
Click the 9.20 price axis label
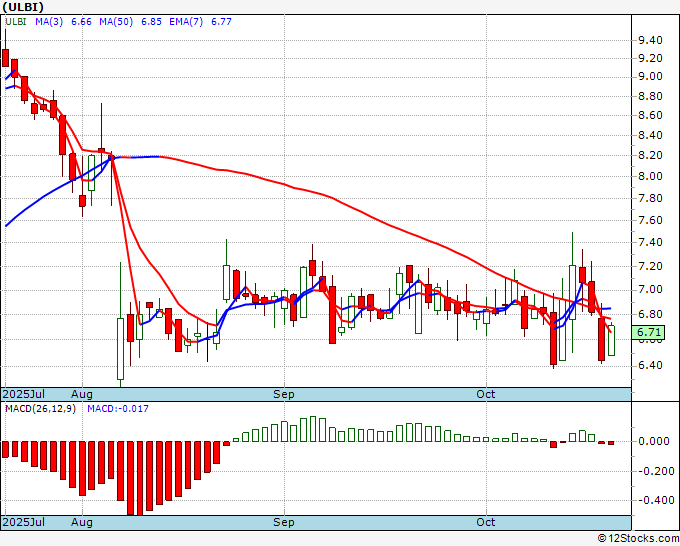point(651,59)
